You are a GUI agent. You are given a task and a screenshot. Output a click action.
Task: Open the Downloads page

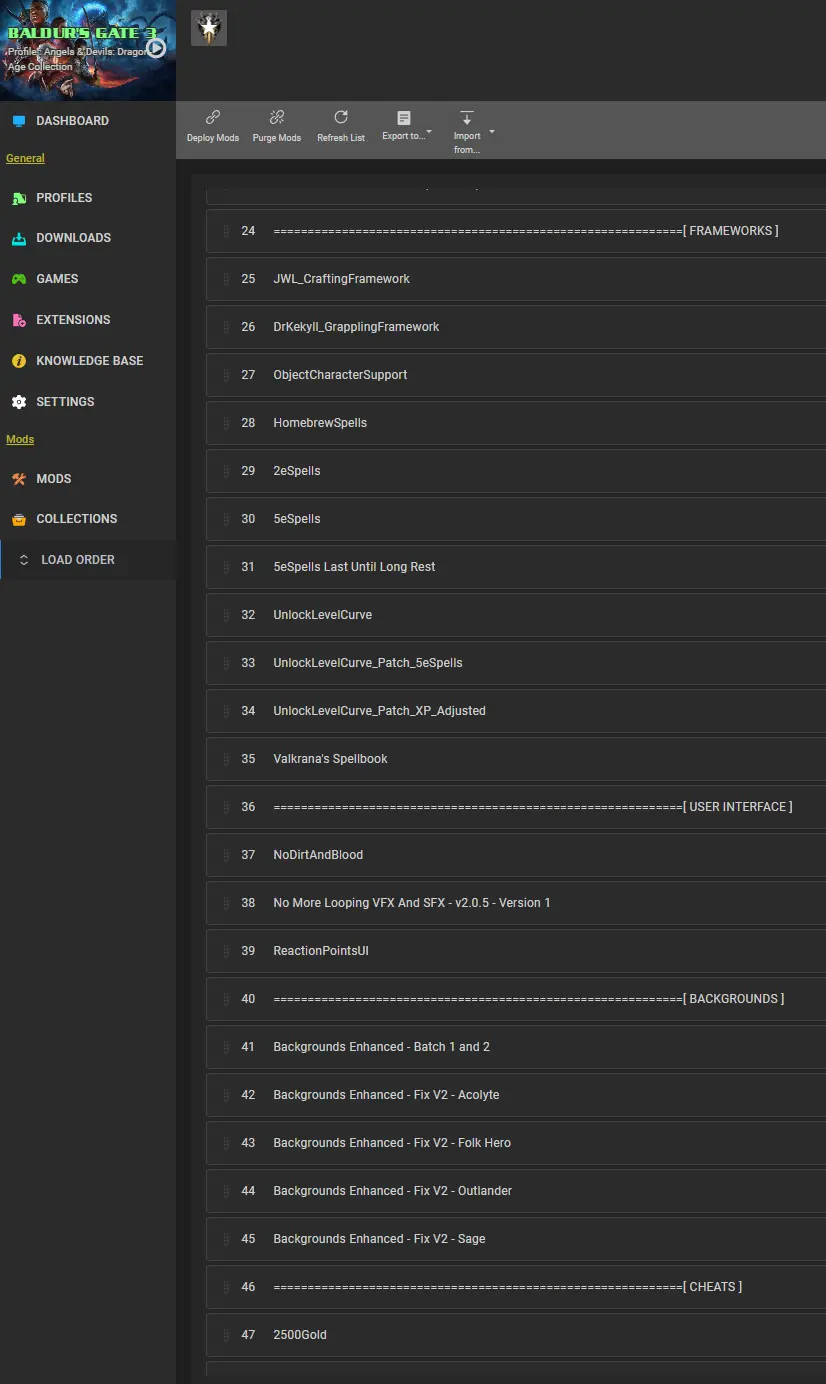coord(88,238)
